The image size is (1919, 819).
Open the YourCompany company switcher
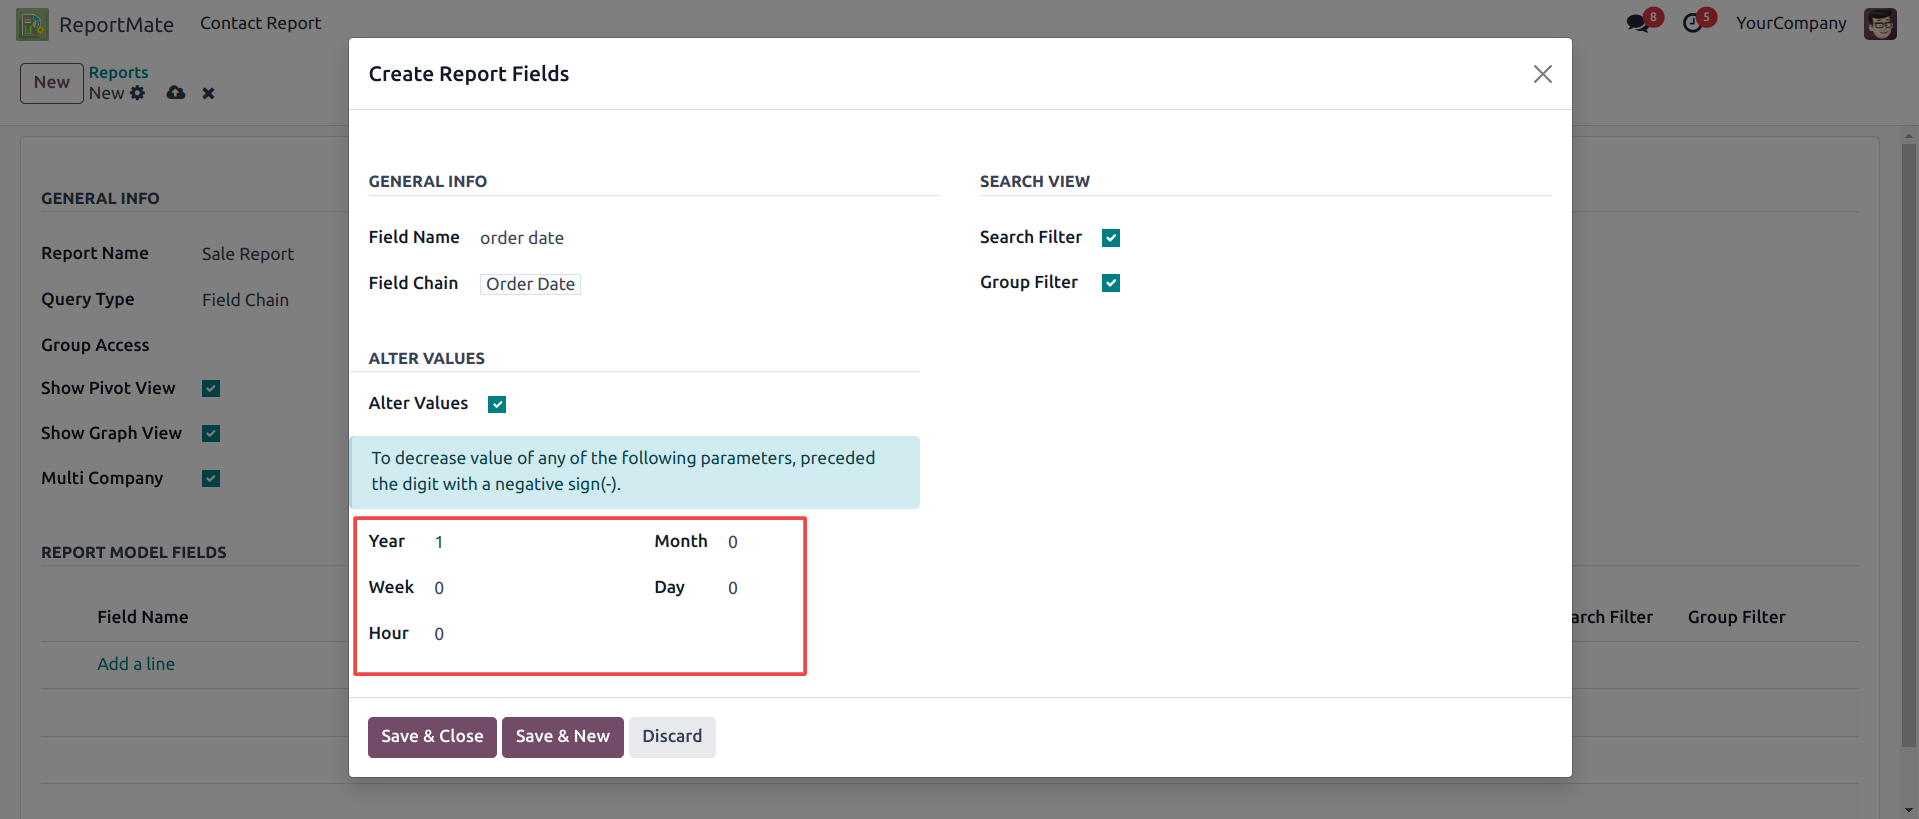pyautogui.click(x=1790, y=23)
